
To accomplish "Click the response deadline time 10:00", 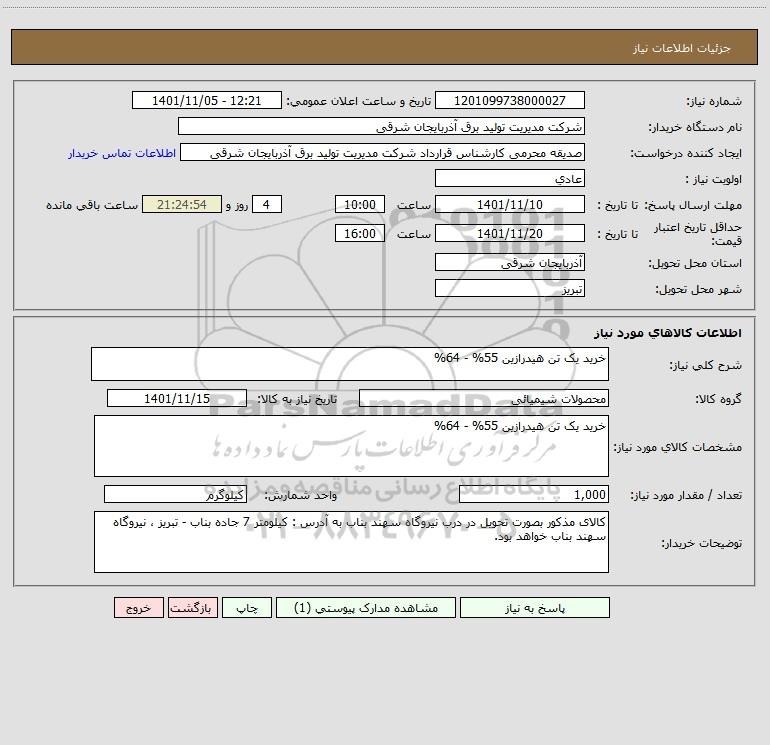I will coord(359,204).
